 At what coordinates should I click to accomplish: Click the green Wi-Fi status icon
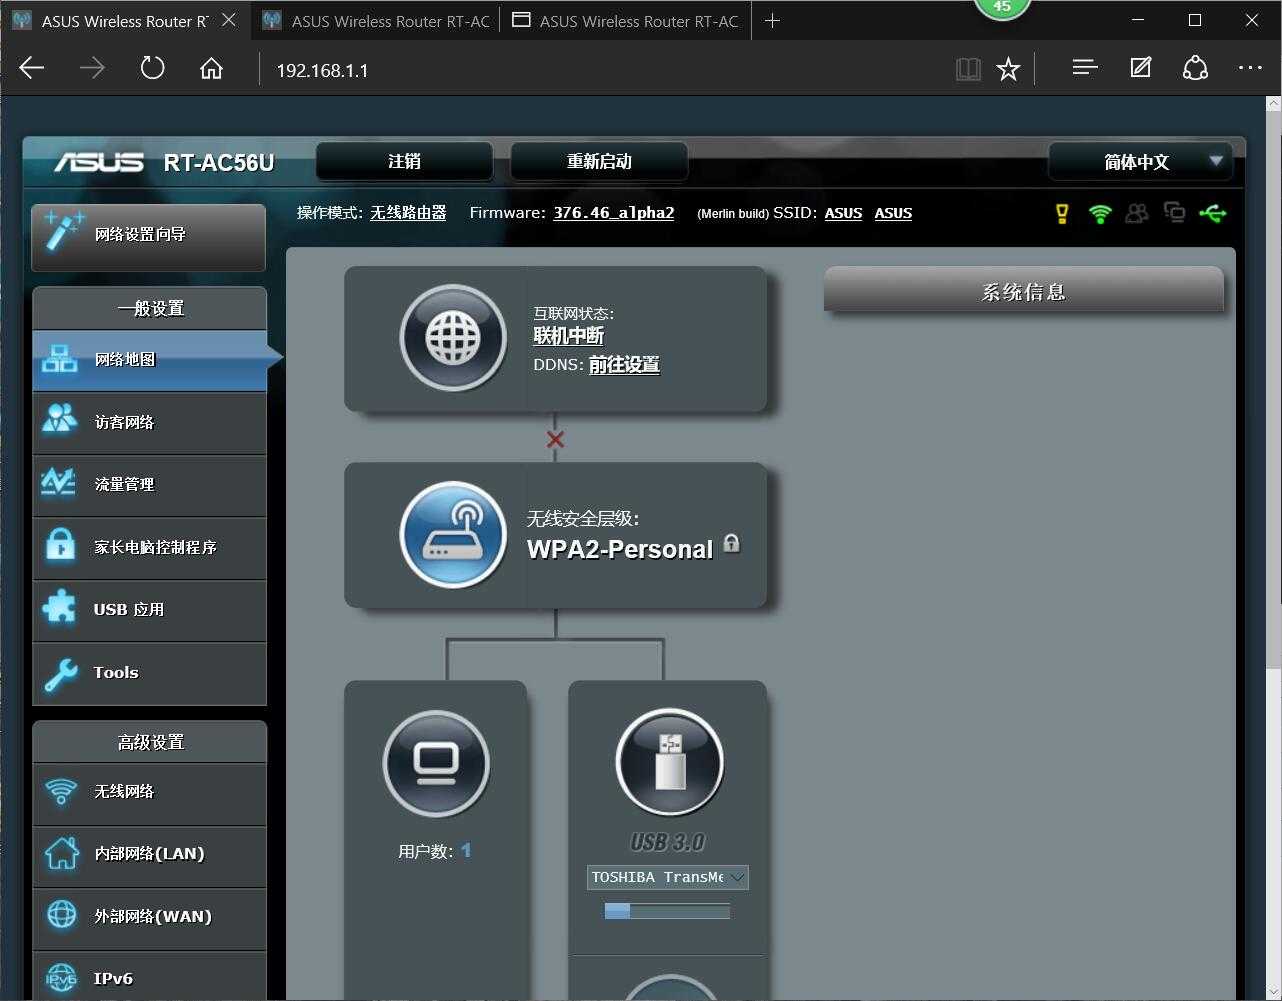[1100, 213]
